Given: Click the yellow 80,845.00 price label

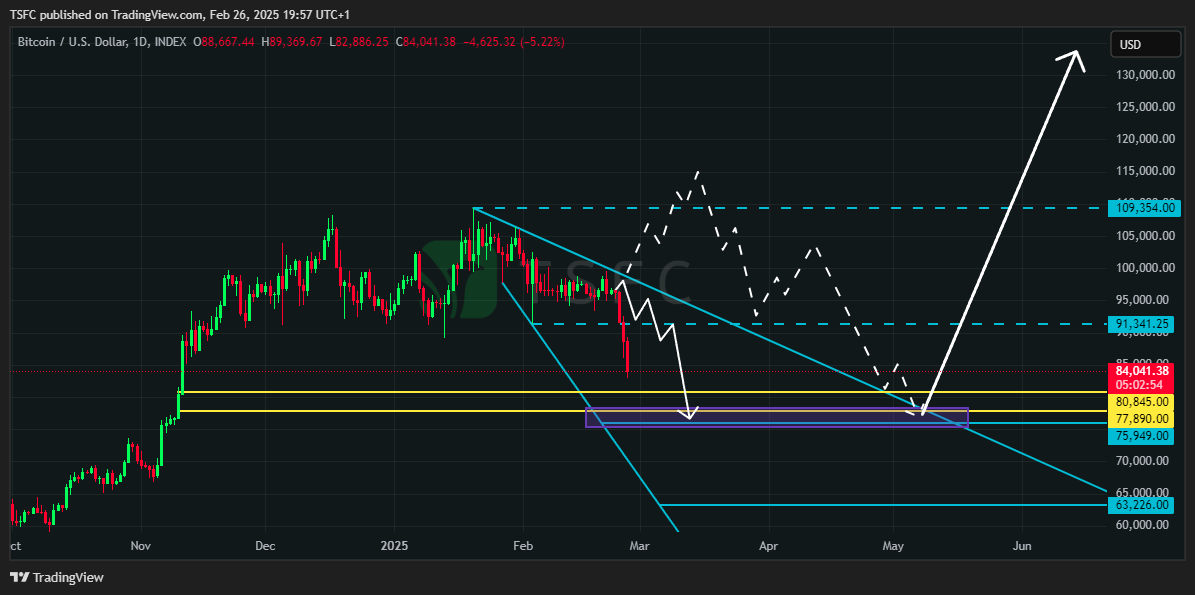Looking at the screenshot, I should point(1140,401).
